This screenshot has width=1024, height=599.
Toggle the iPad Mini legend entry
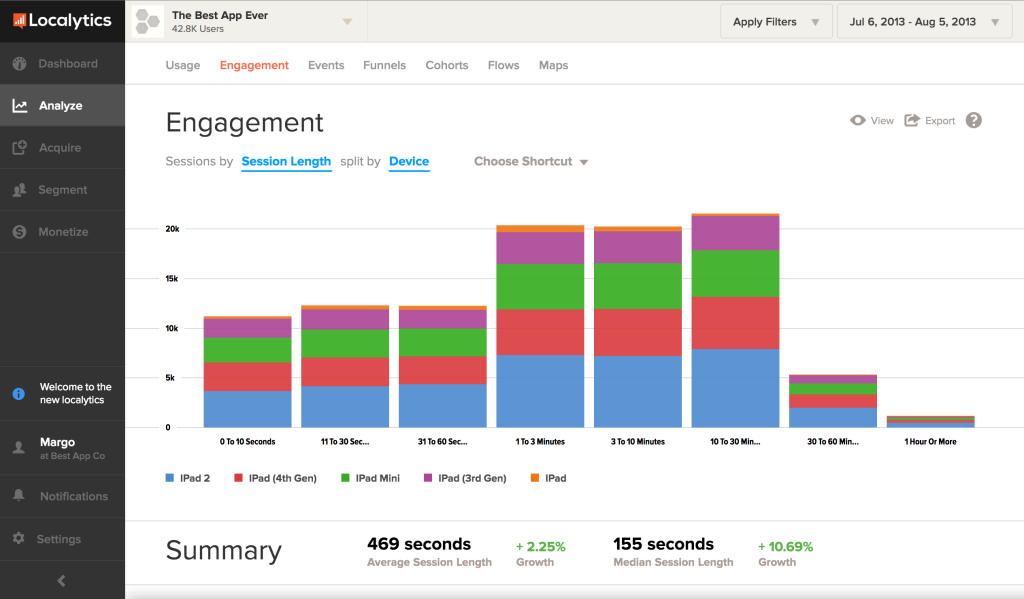click(x=370, y=477)
